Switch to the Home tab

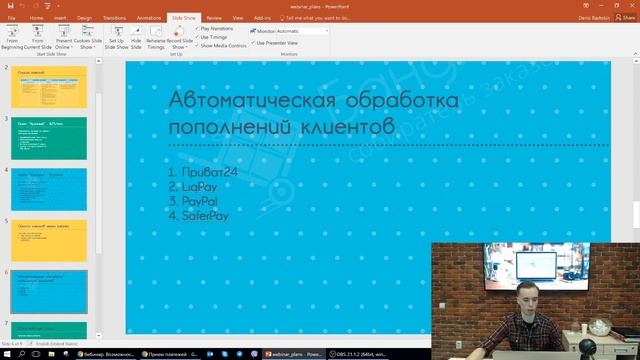pos(36,18)
